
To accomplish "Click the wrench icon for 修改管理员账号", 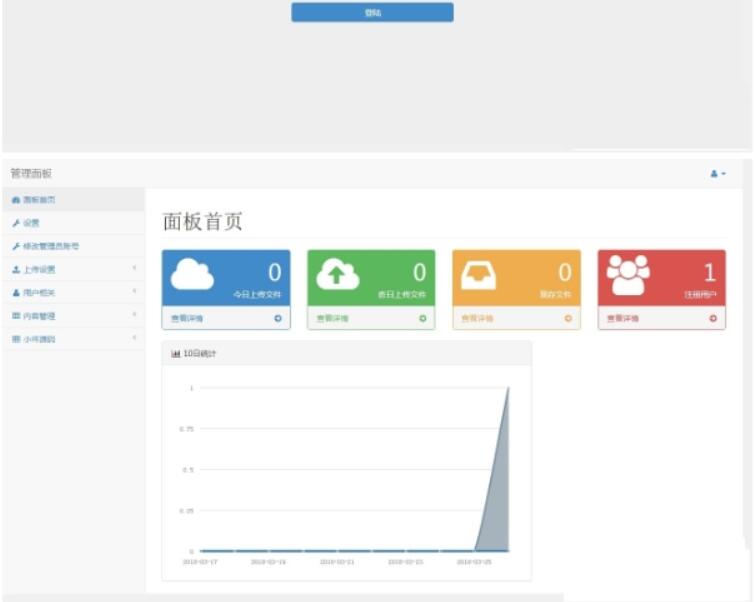I will click(16, 246).
